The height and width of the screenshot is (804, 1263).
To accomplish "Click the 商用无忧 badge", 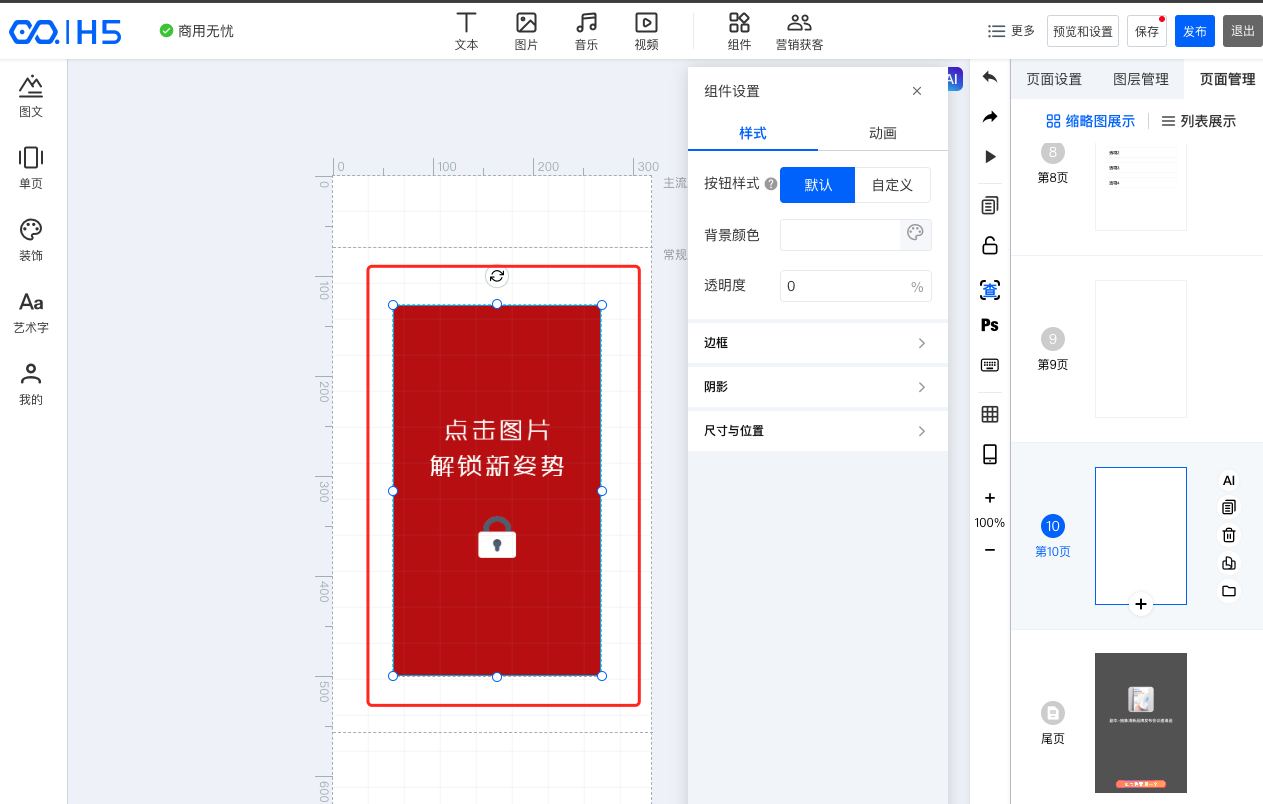I will [197, 31].
